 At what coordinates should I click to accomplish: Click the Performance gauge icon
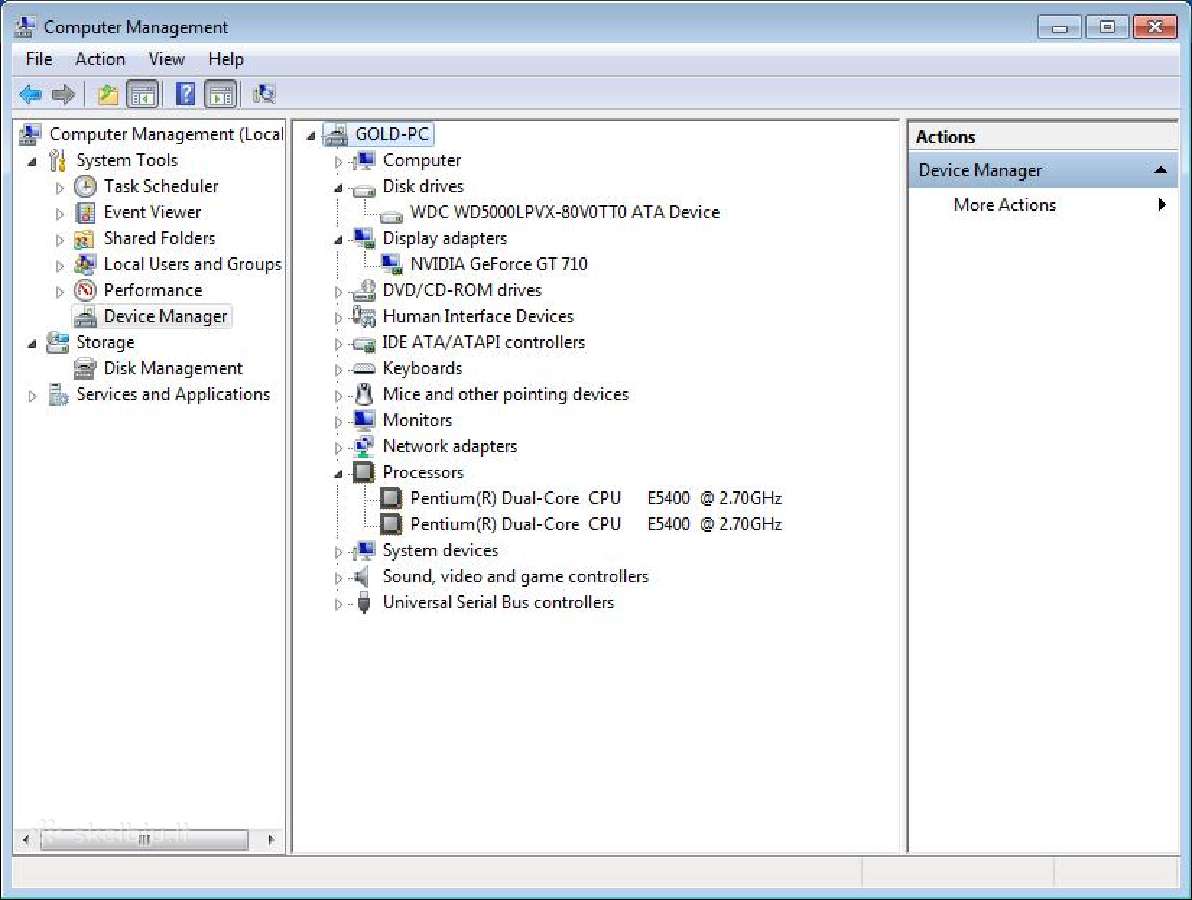click(x=85, y=290)
